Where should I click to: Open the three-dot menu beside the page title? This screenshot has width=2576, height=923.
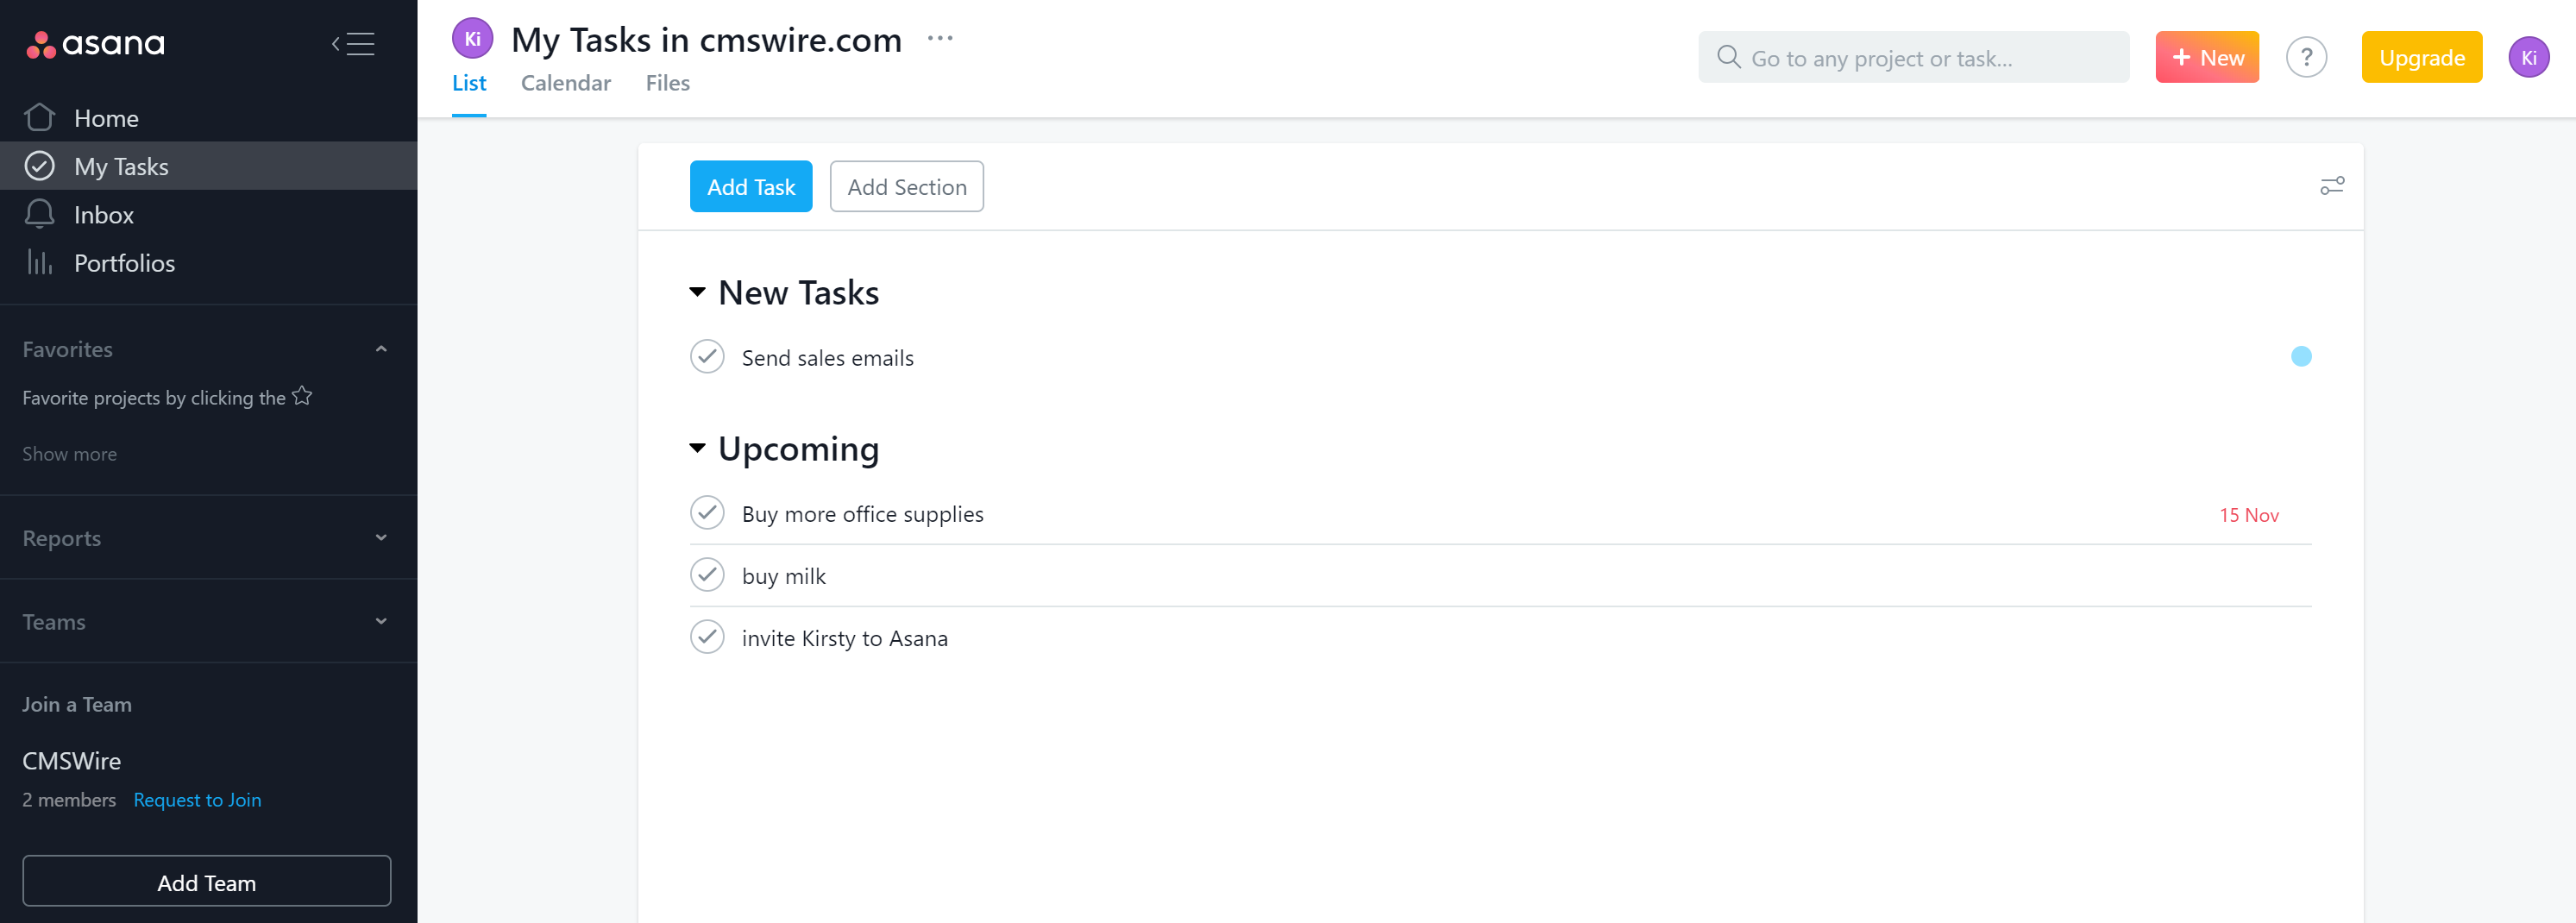pyautogui.click(x=939, y=39)
